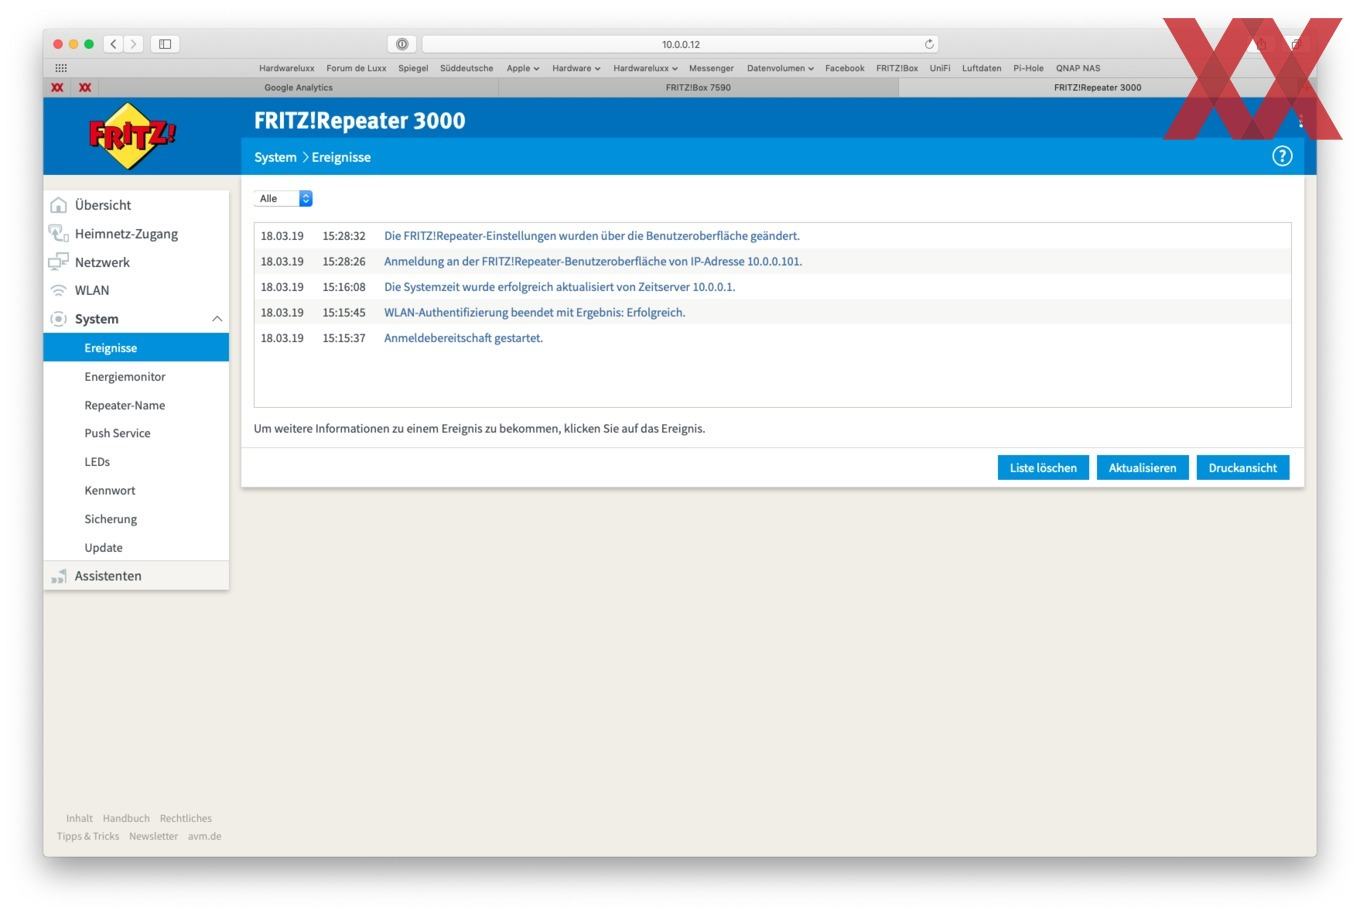1360x914 pixels.
Task: Click the Liste löschen button
Action: click(x=1043, y=468)
